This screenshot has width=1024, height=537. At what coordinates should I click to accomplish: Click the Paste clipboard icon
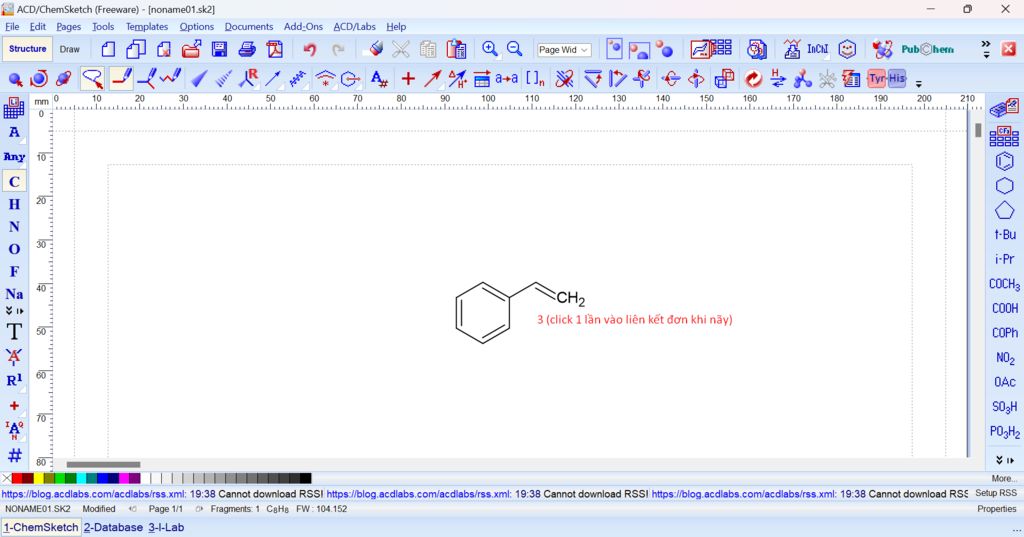456,49
